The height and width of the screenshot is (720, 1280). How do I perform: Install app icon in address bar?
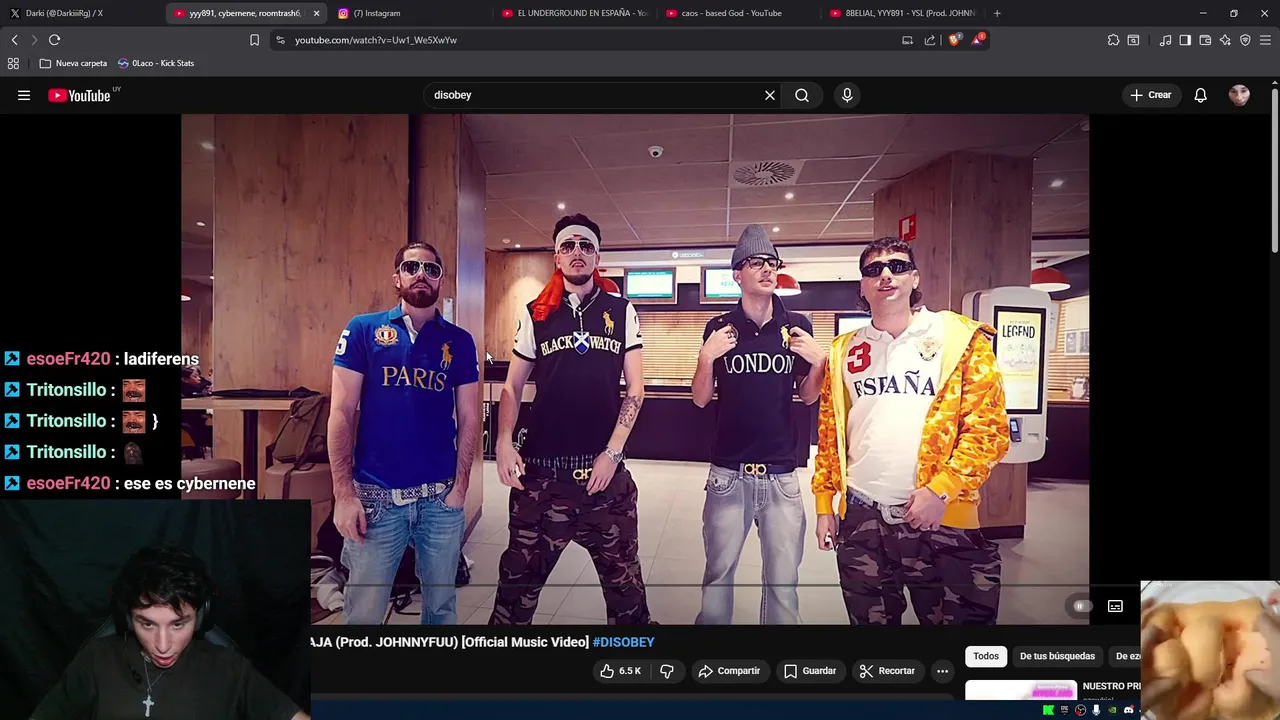pos(907,40)
